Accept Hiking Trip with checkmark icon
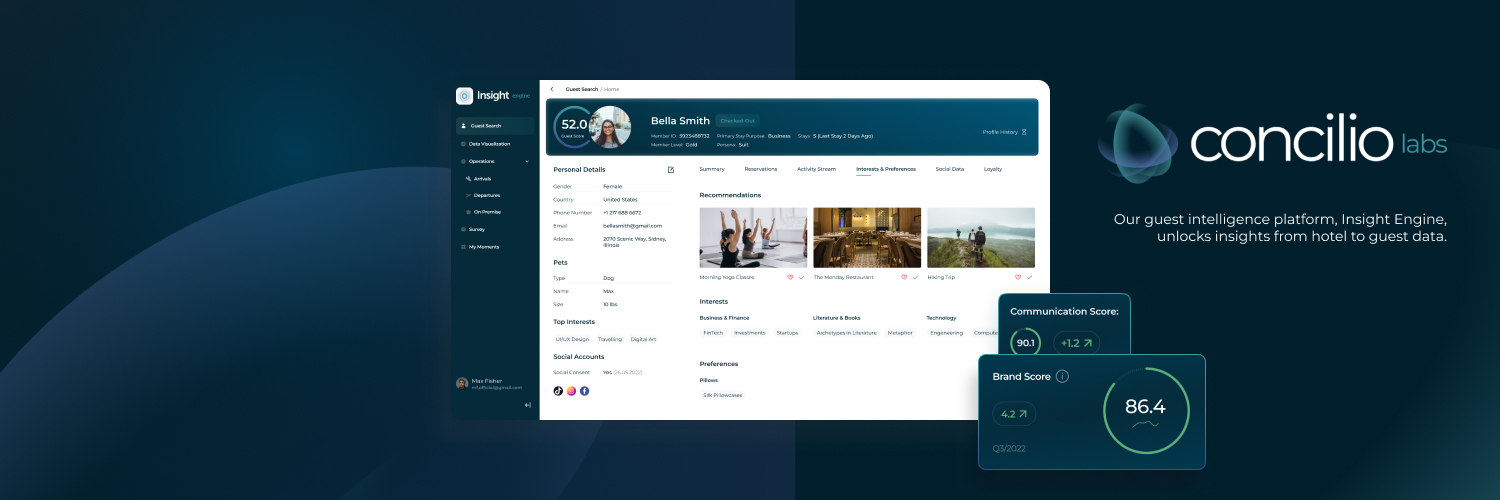This screenshot has width=1500, height=500. 1030,277
